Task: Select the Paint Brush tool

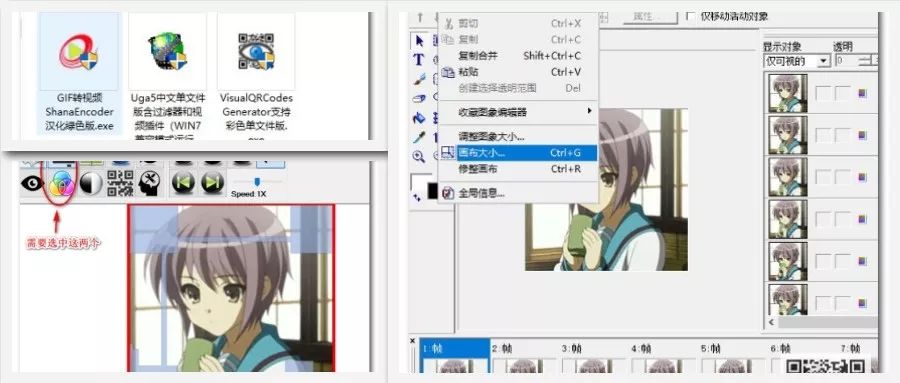Action: [x=419, y=79]
